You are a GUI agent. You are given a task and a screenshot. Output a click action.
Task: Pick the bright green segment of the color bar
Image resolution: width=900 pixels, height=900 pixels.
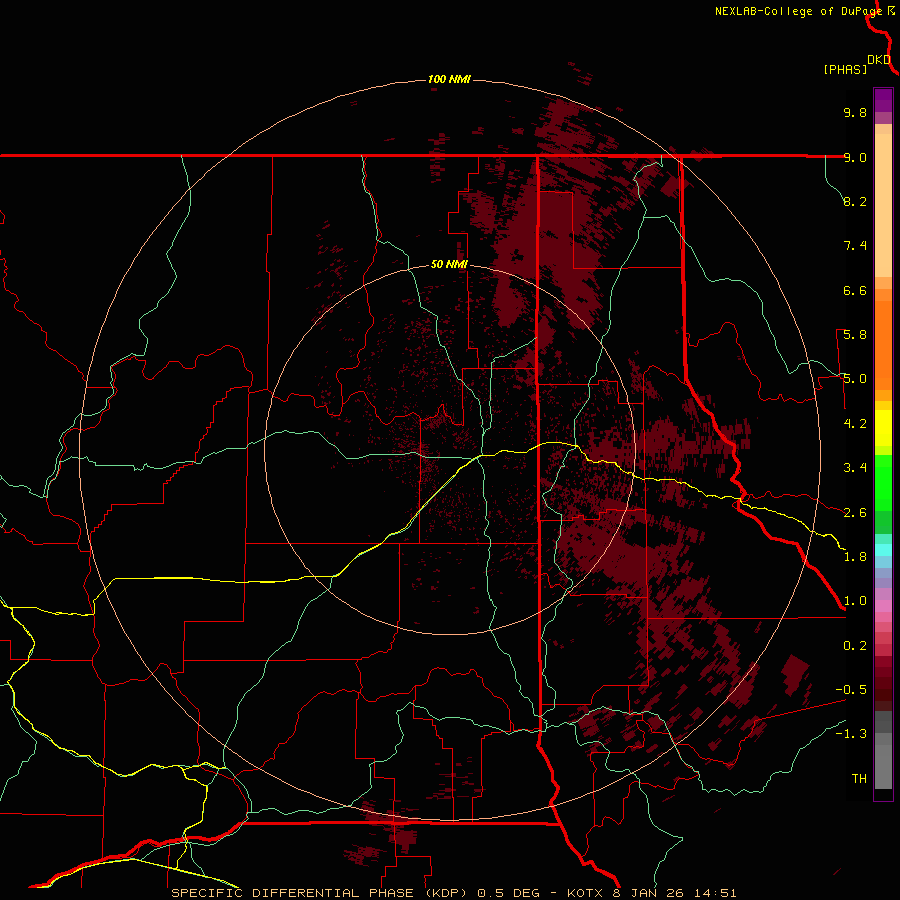pos(883,482)
